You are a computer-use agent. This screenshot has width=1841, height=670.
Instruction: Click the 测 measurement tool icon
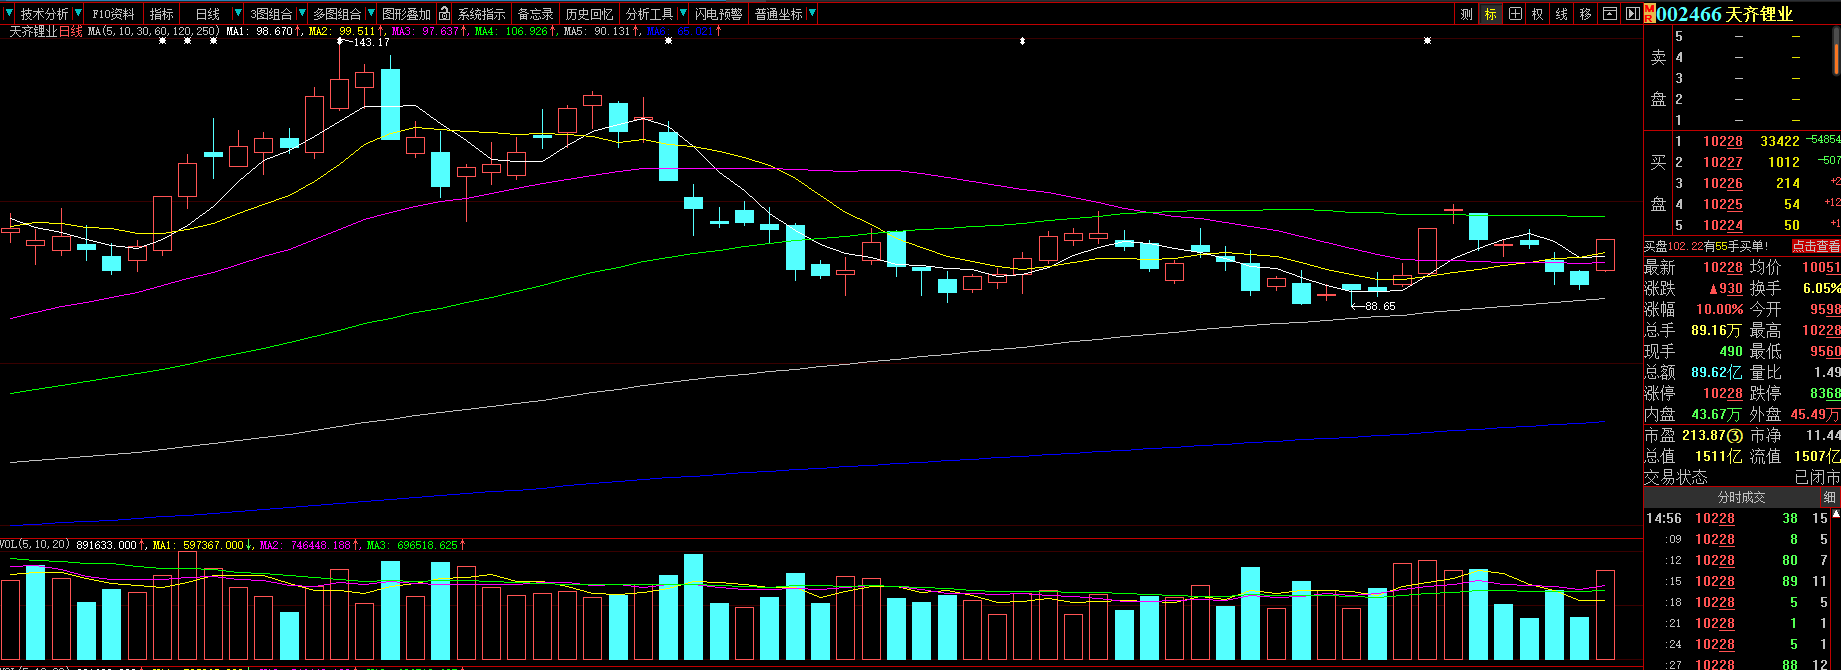pyautogui.click(x=1466, y=14)
